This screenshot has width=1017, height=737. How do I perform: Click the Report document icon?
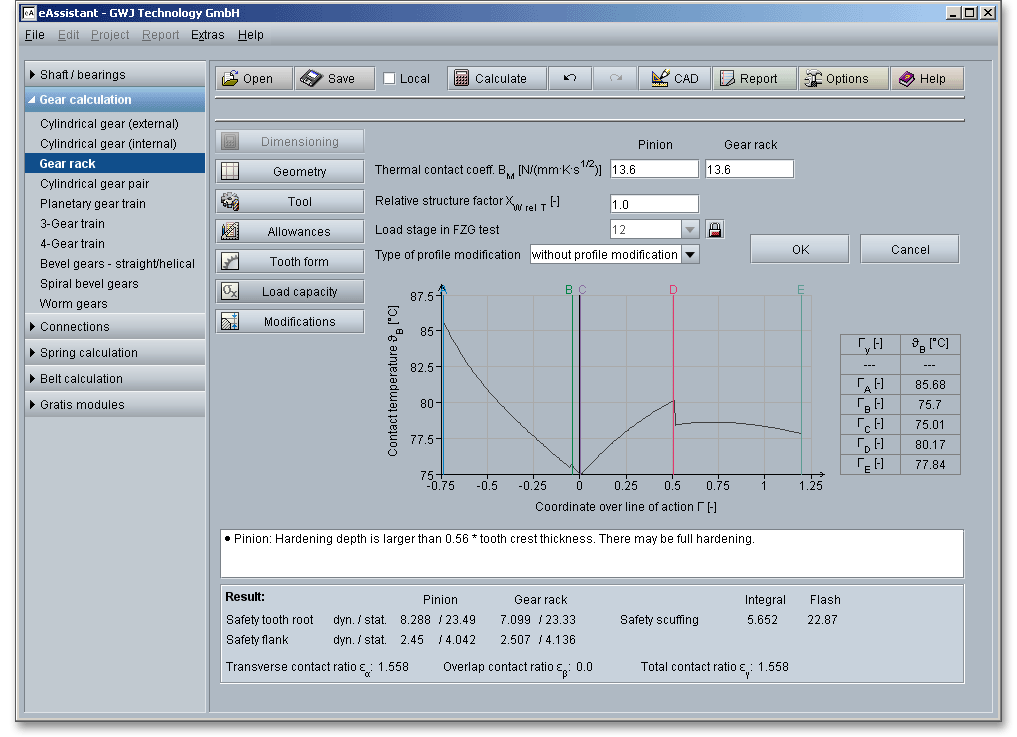point(726,79)
